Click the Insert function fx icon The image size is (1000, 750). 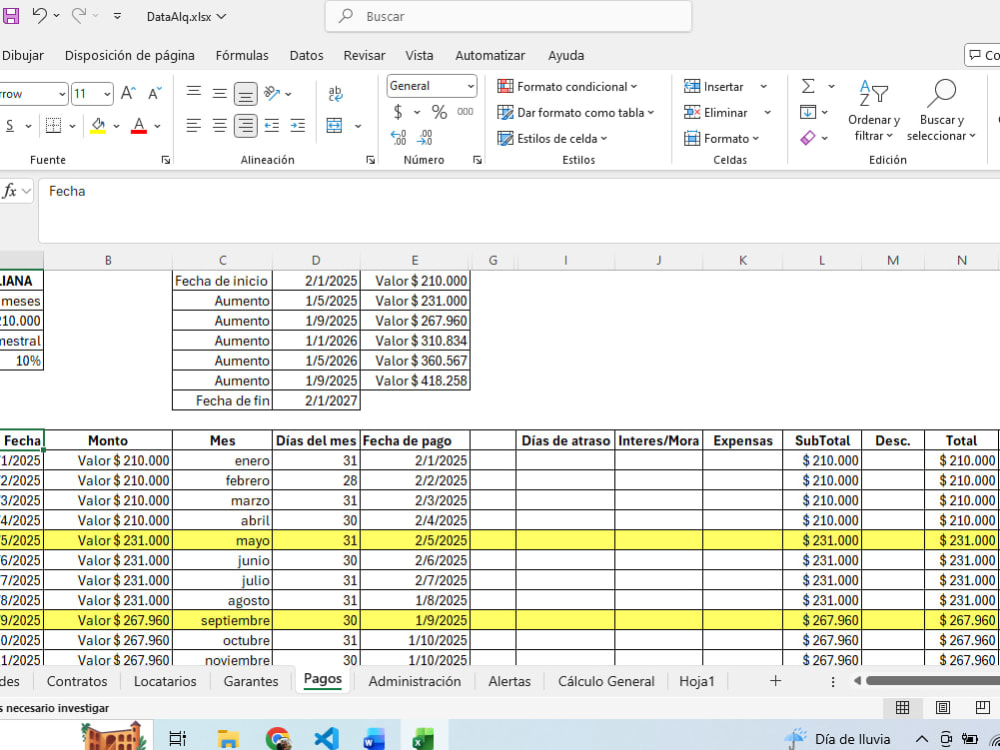click(x=10, y=191)
